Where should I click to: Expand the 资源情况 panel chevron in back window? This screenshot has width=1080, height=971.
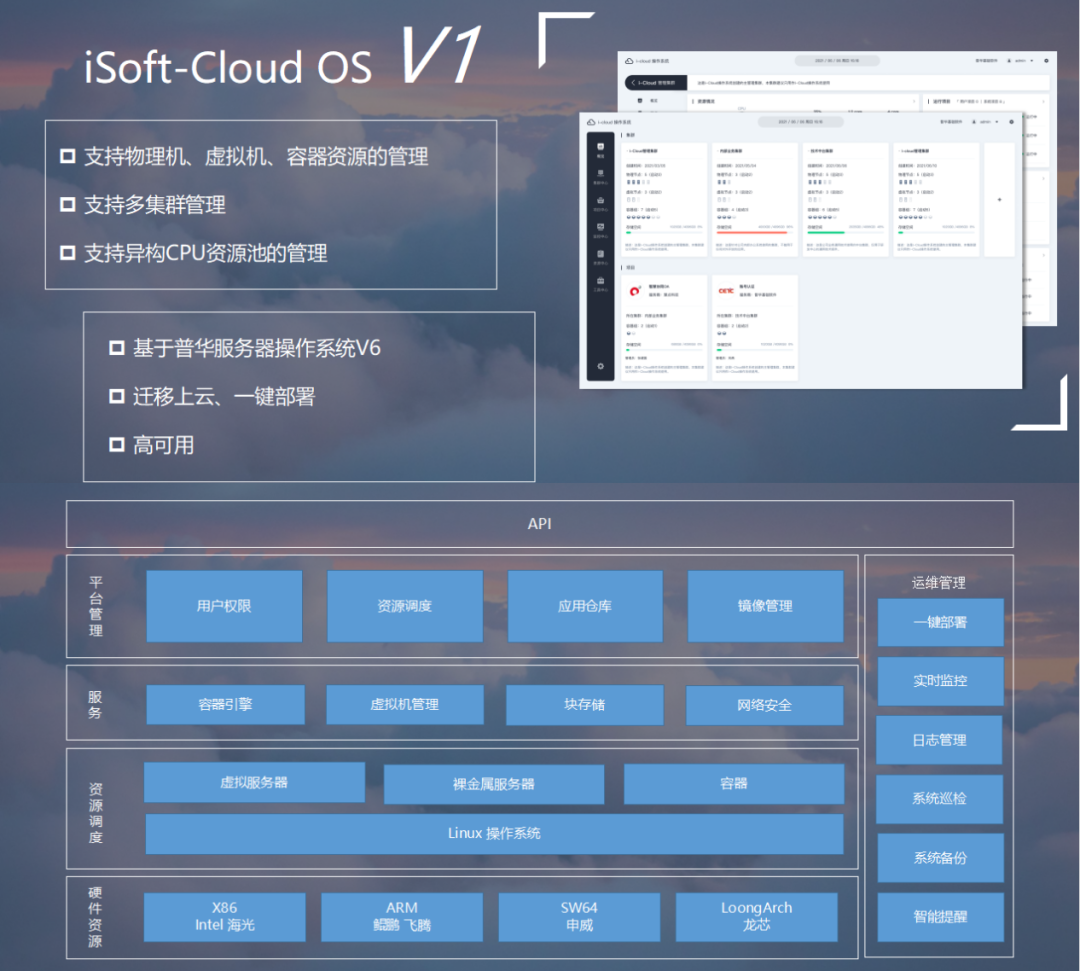pos(914,101)
